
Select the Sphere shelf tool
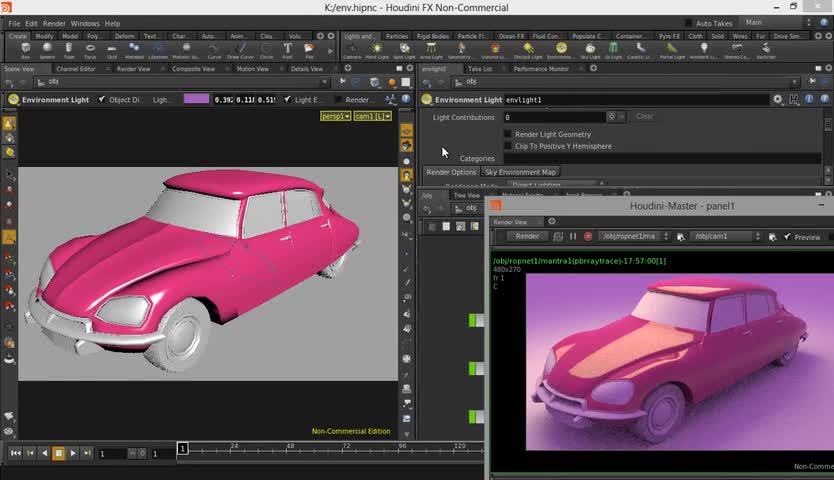[47, 49]
